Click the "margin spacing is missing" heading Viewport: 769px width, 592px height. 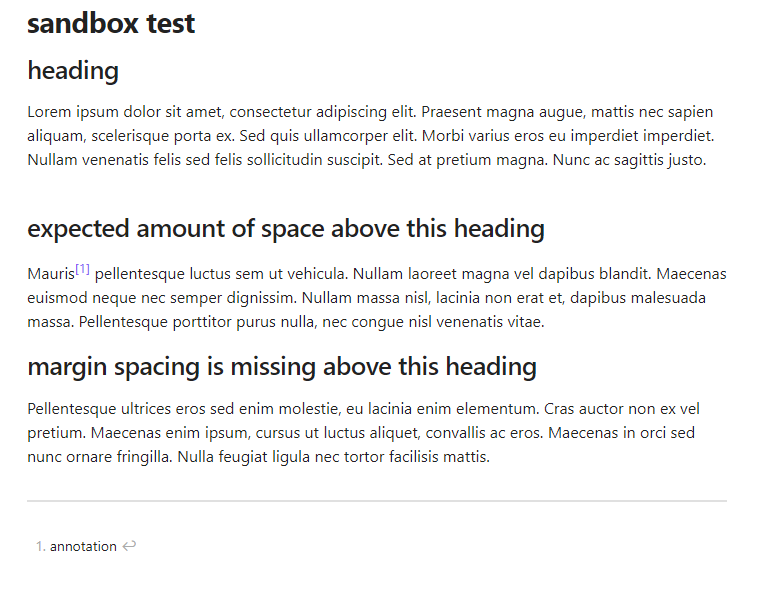(x=282, y=366)
